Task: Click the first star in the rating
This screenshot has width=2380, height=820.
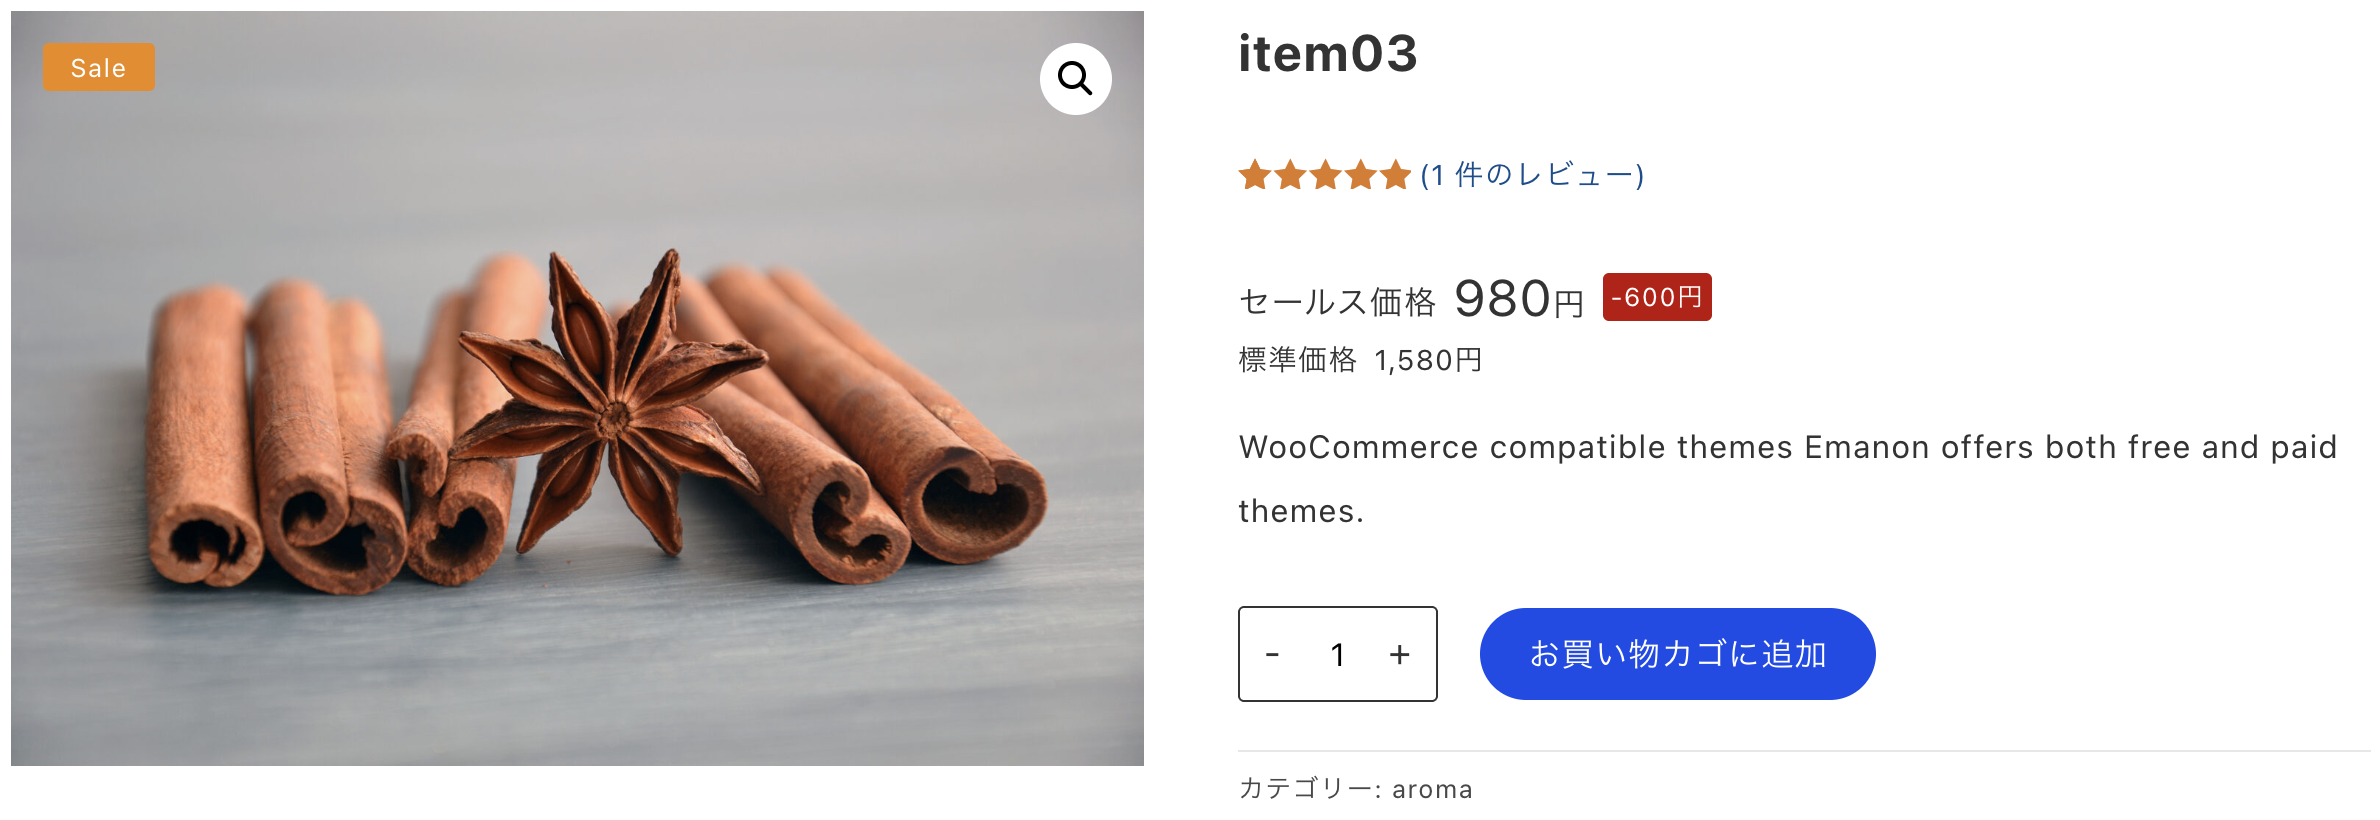Action: pos(1254,176)
